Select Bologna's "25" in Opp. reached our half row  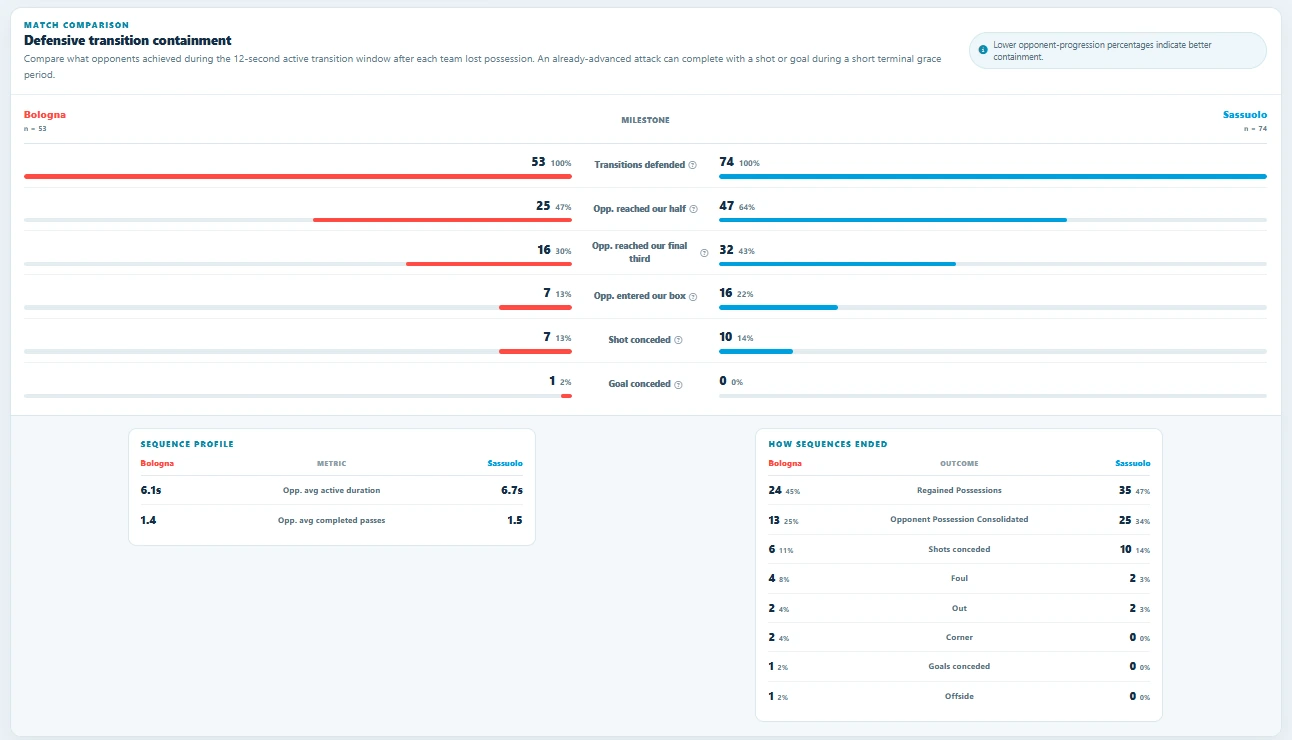[x=543, y=206]
